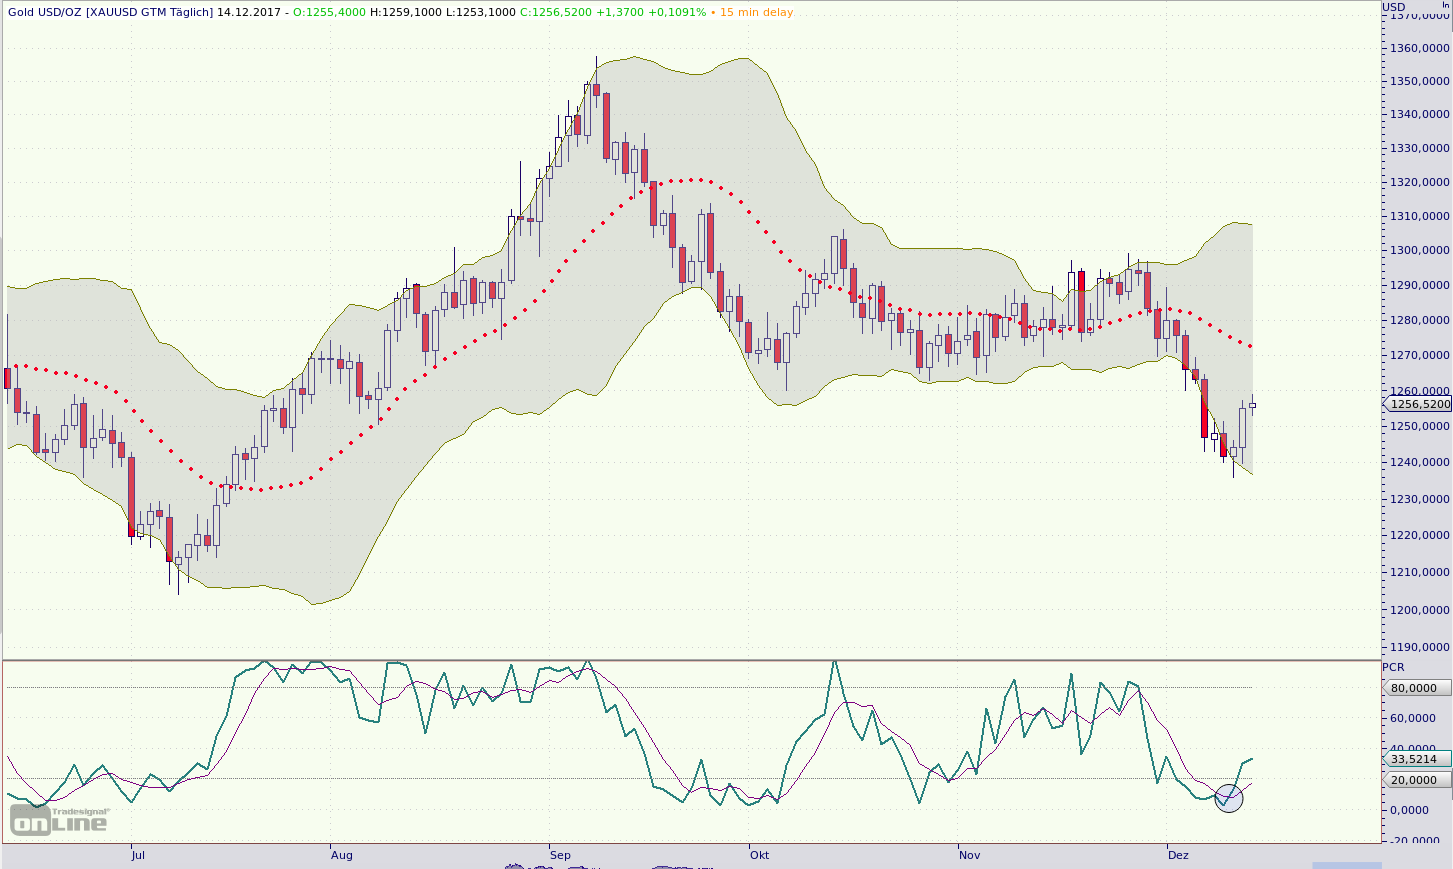The width and height of the screenshot is (1453, 869).
Task: Select the Sep label on time axis
Action: [x=560, y=855]
